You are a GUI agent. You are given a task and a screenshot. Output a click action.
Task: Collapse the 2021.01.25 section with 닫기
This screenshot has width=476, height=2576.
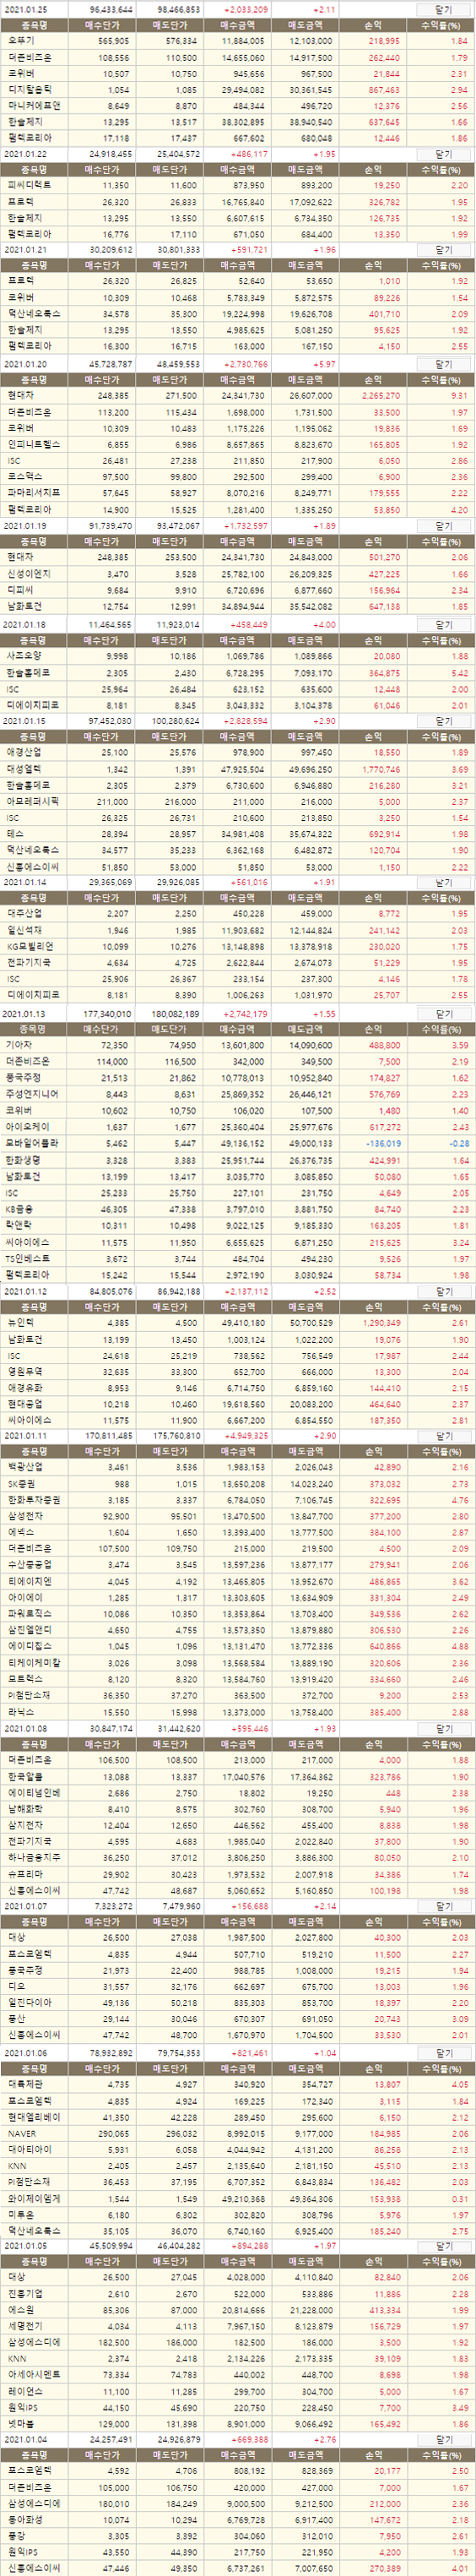pyautogui.click(x=443, y=8)
